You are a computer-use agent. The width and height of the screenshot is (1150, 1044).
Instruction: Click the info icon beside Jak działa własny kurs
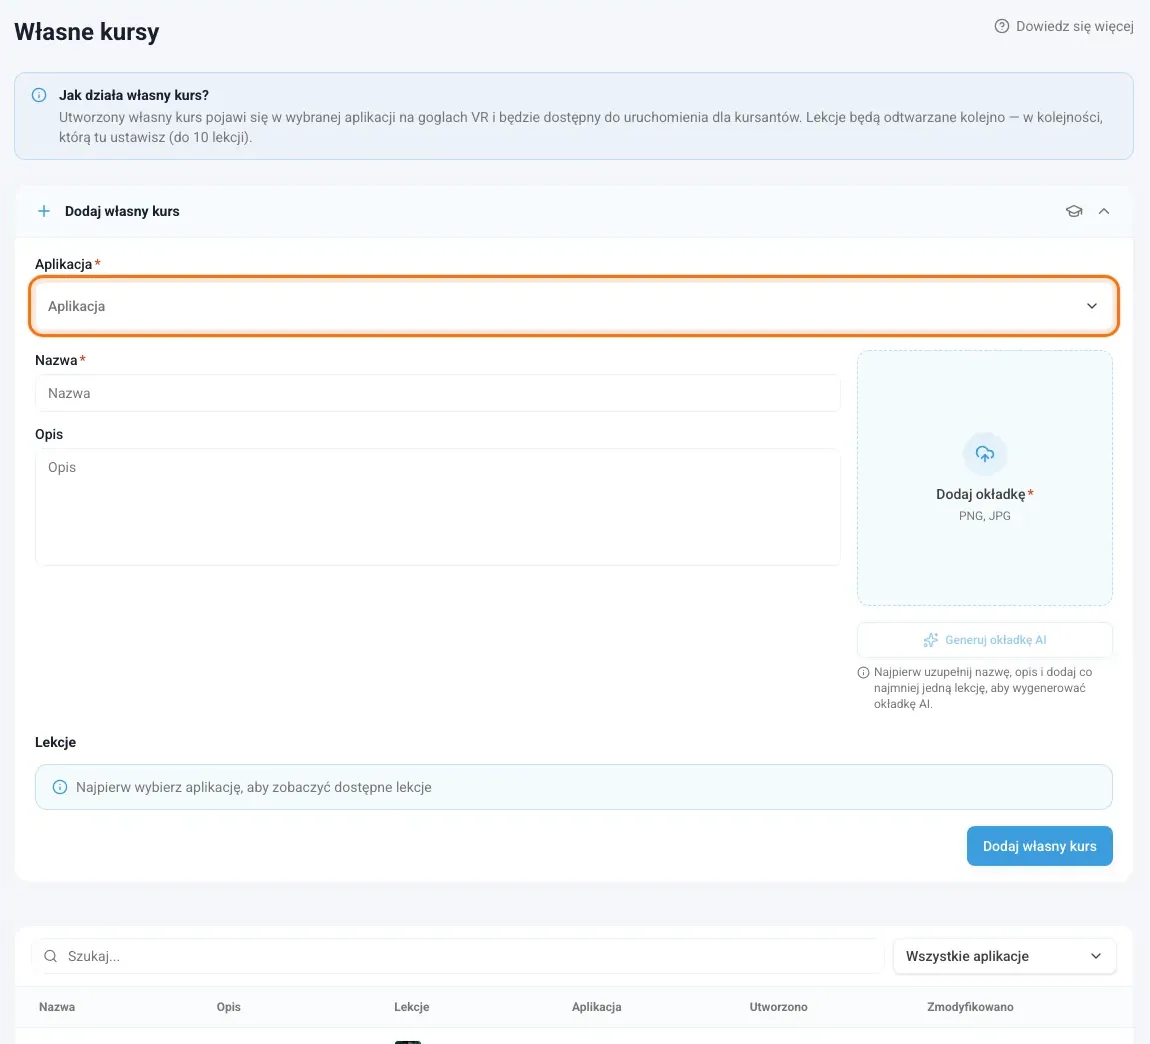39,95
